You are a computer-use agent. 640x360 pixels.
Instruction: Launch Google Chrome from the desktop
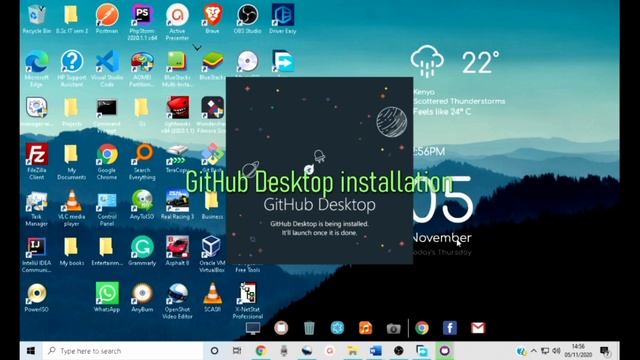click(107, 161)
